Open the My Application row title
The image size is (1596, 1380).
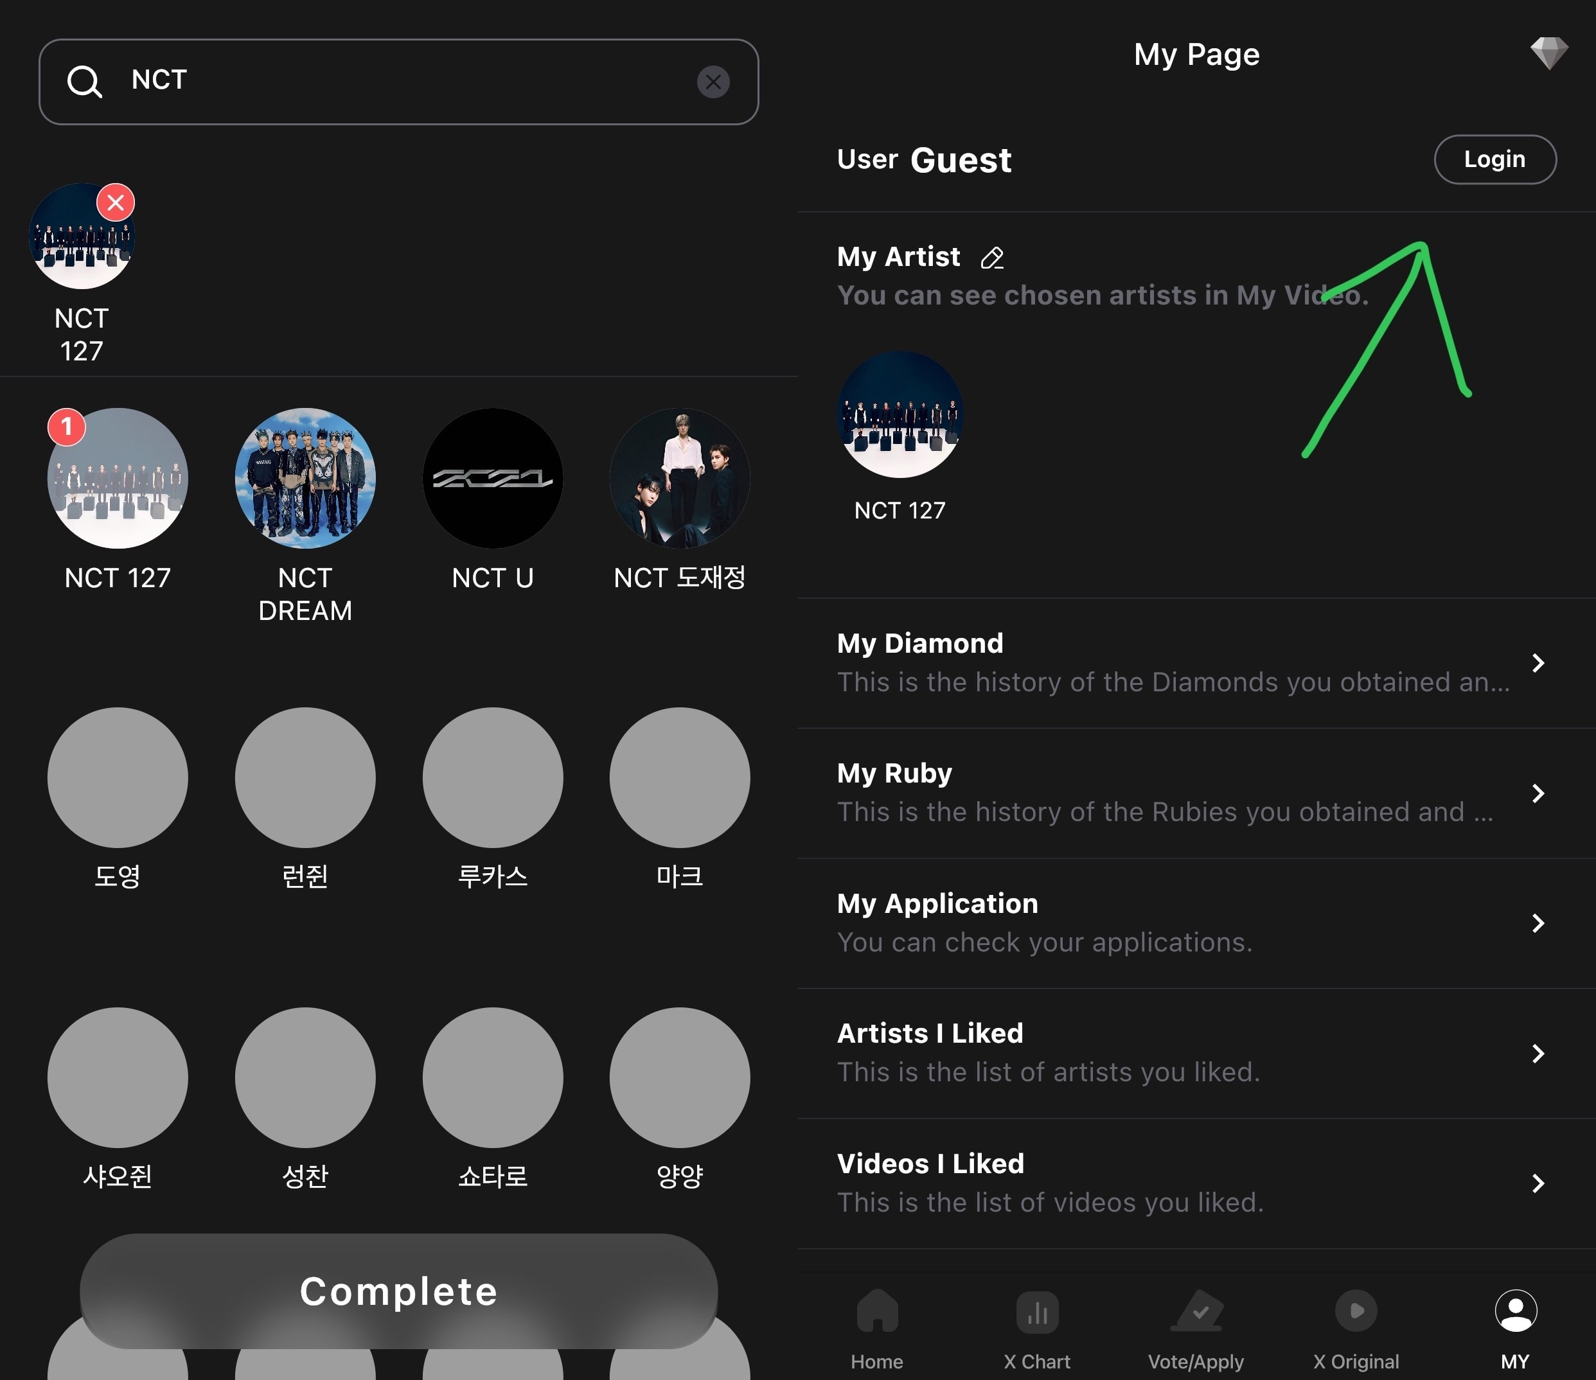point(937,903)
